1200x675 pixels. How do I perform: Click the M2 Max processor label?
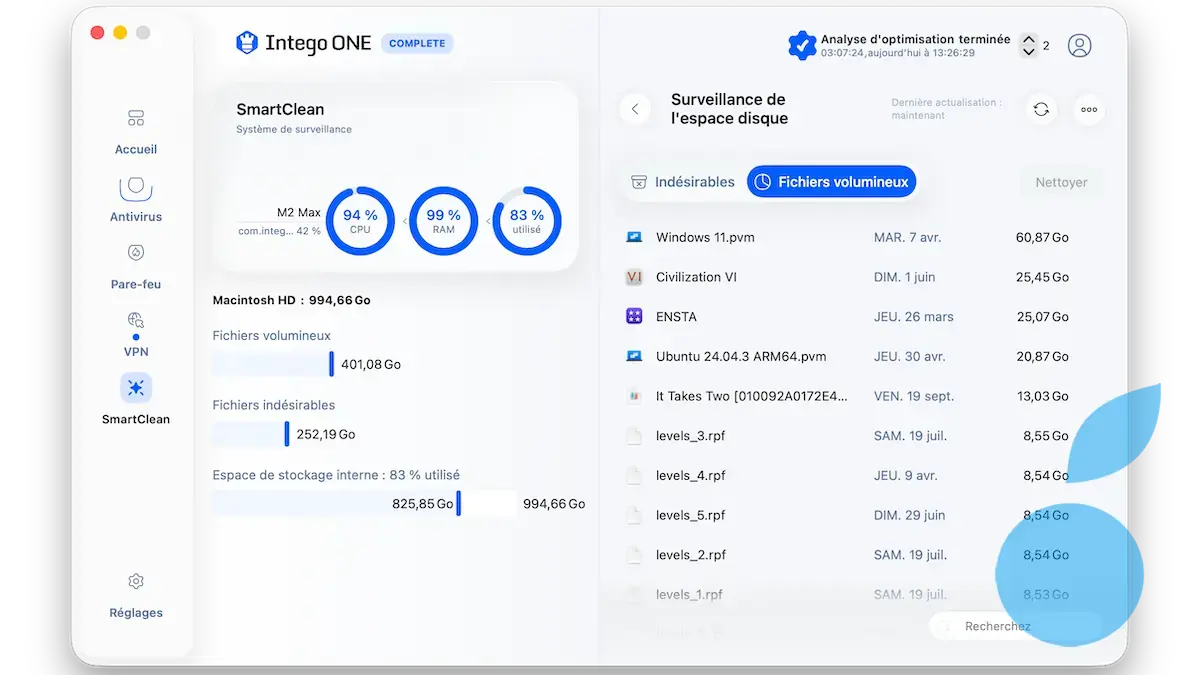[299, 213]
